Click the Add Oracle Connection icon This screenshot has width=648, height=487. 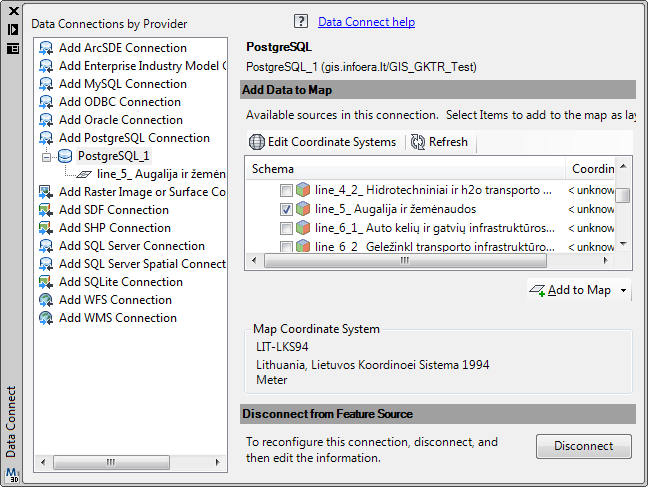[46, 120]
